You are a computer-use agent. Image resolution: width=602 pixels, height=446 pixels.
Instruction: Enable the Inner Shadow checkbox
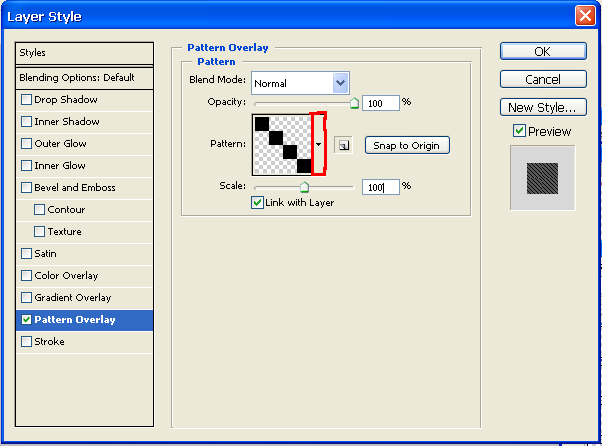coord(26,122)
